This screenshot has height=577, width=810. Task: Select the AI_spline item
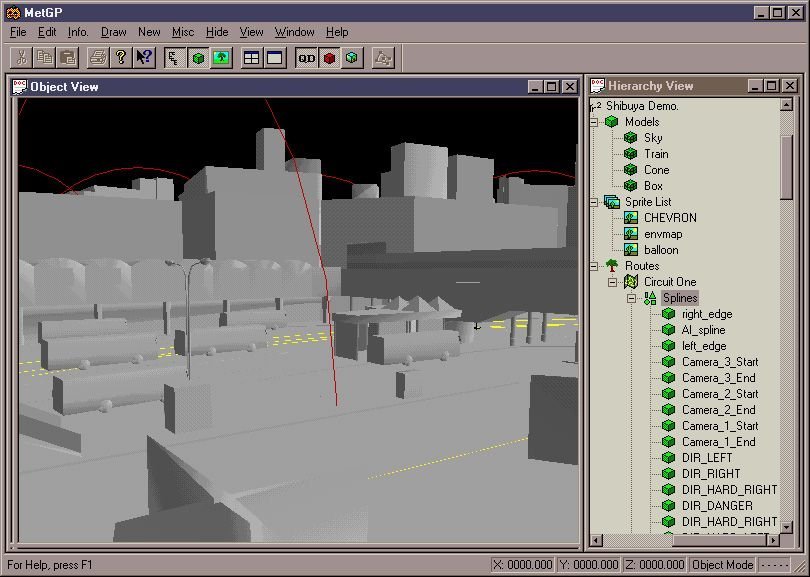coord(703,330)
